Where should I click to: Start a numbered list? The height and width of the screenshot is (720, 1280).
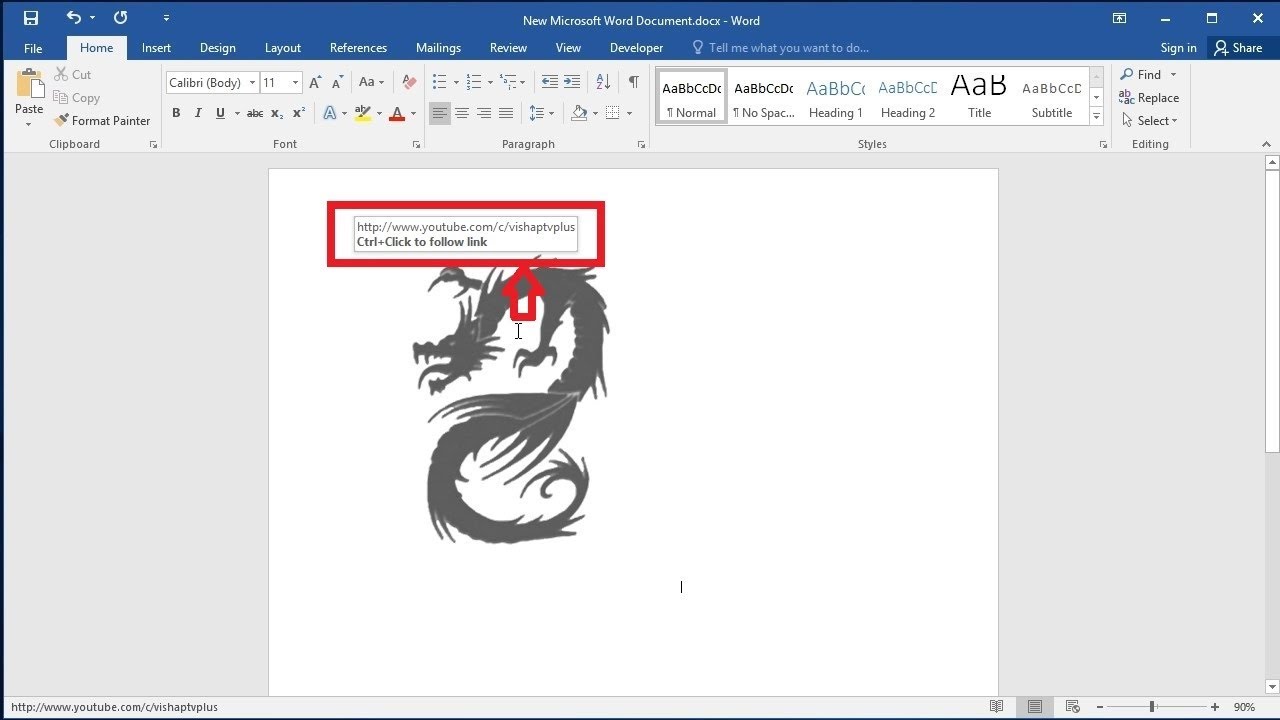tap(474, 83)
